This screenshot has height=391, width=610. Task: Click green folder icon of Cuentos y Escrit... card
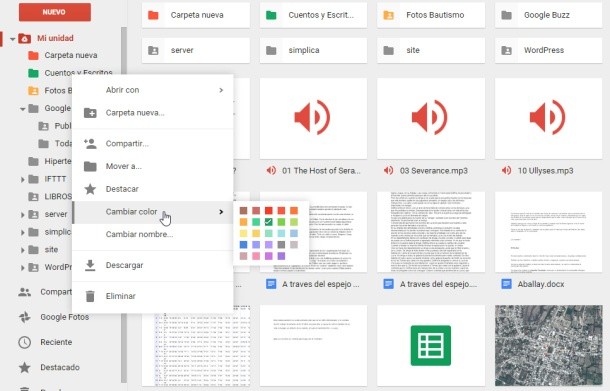271,15
